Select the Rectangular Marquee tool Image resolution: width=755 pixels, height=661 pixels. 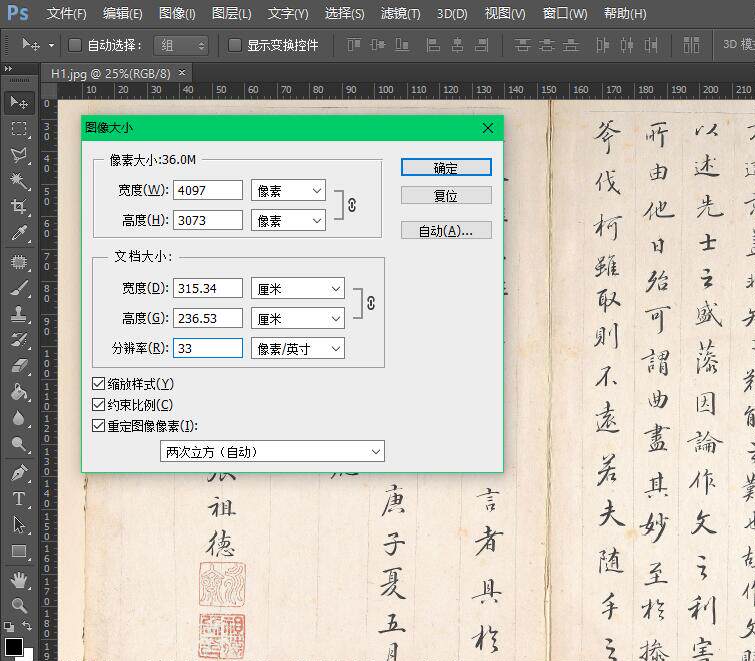19,129
